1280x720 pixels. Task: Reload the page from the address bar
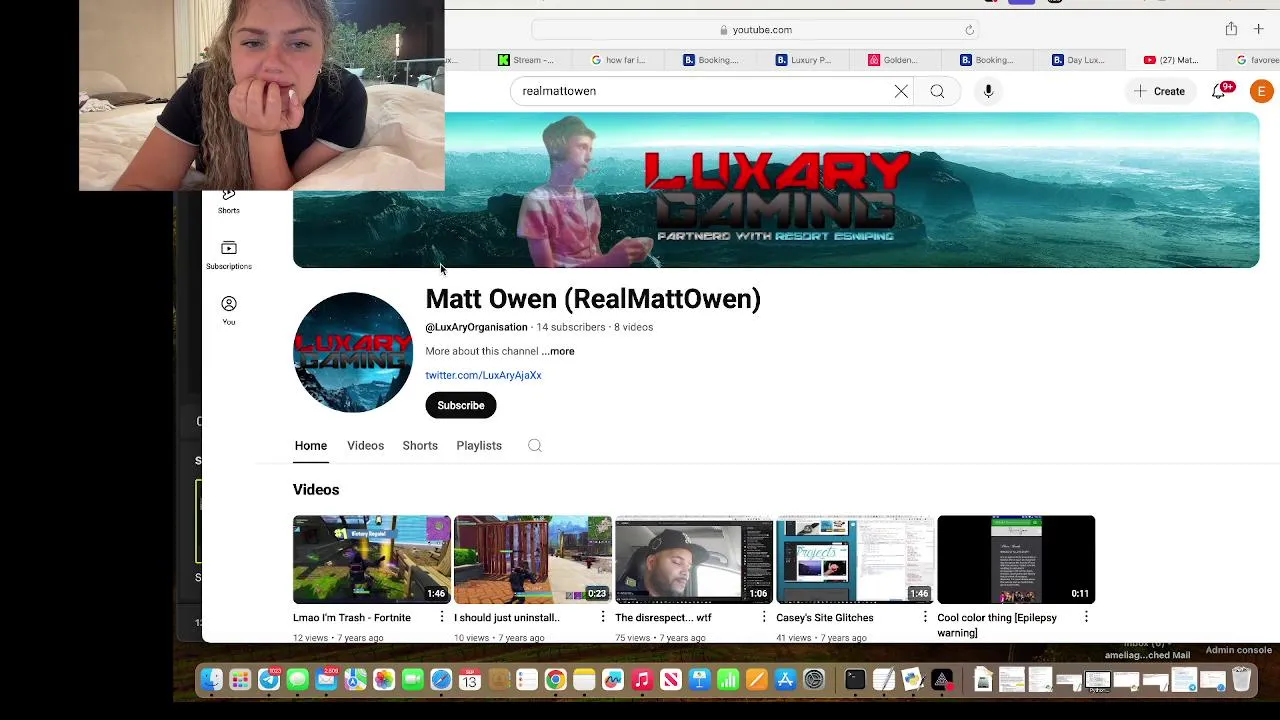[x=969, y=30]
